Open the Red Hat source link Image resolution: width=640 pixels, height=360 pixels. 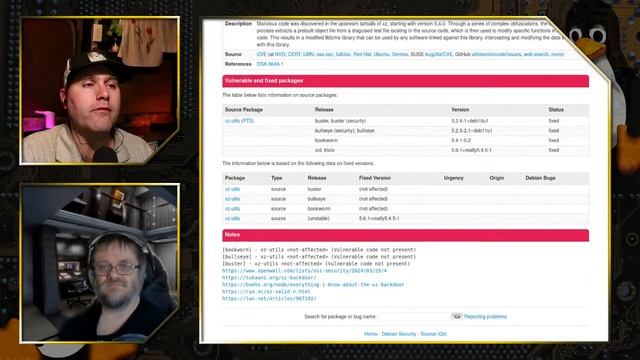coord(362,54)
